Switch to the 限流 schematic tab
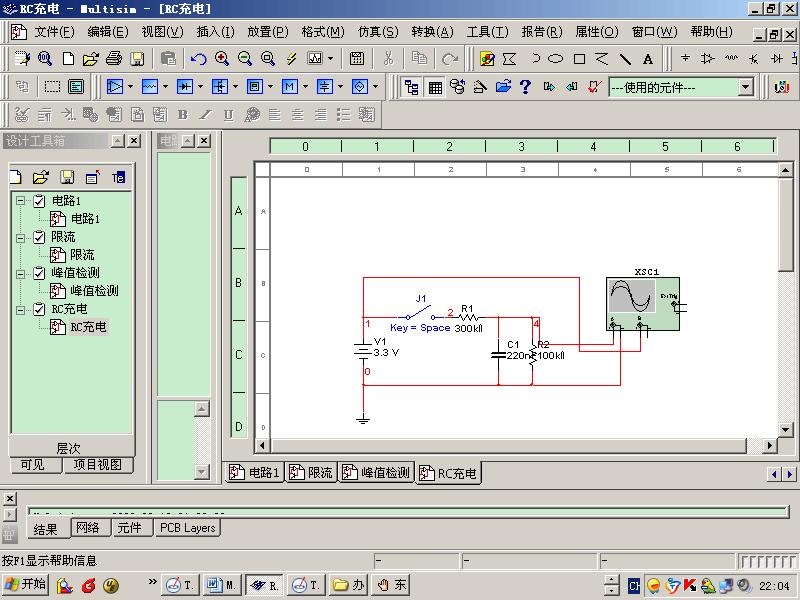The width and height of the screenshot is (800, 600). click(311, 472)
